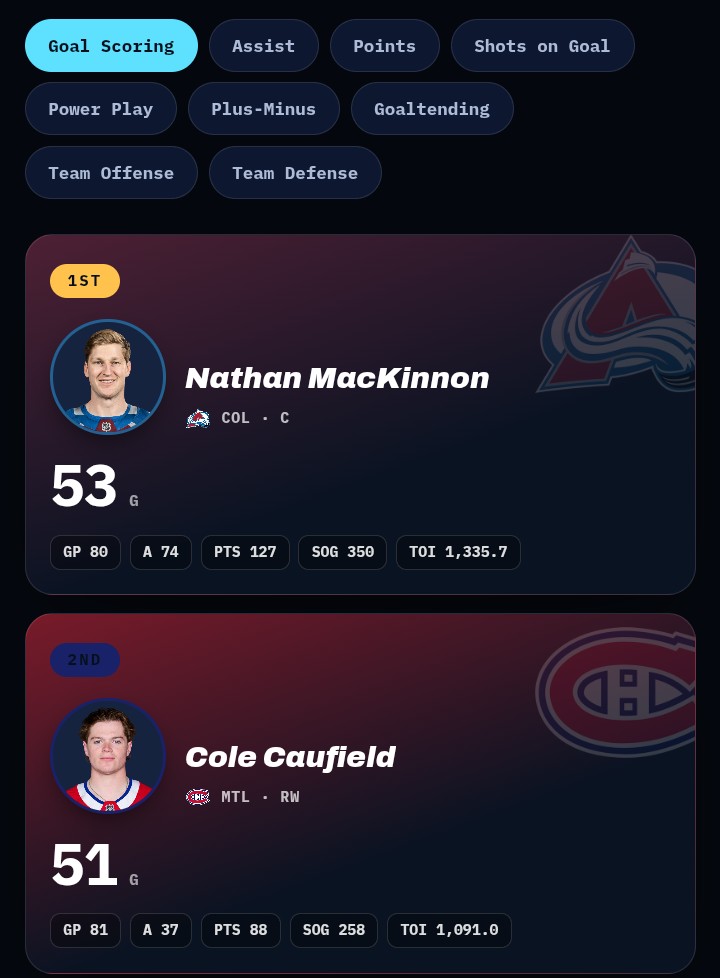Click Nathan MacKinnon's headshot photo

(x=108, y=377)
